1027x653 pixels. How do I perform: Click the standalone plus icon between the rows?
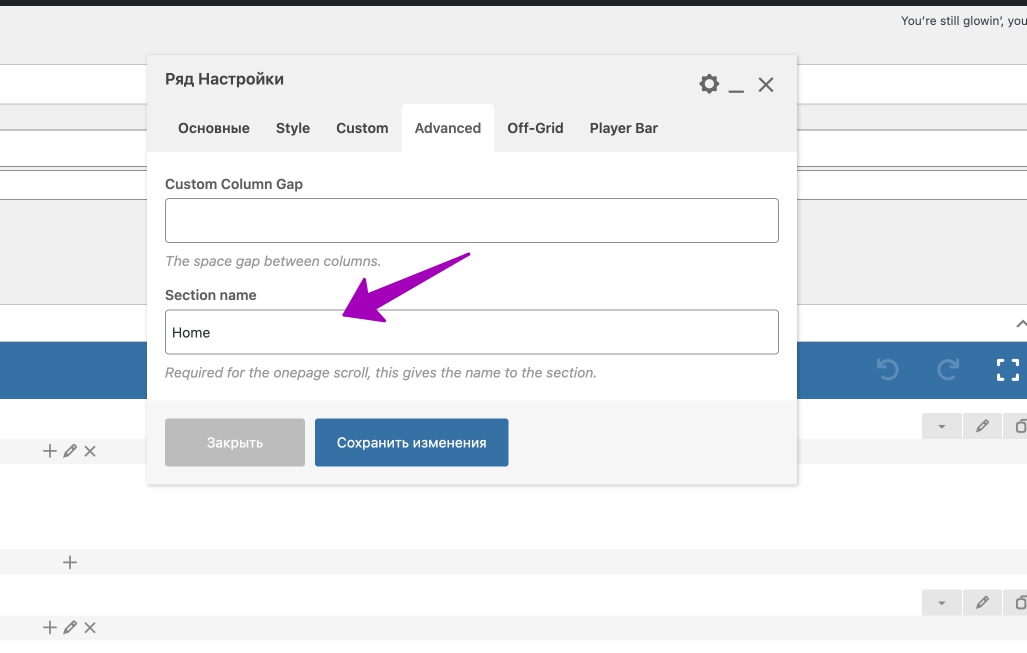pyautogui.click(x=70, y=562)
